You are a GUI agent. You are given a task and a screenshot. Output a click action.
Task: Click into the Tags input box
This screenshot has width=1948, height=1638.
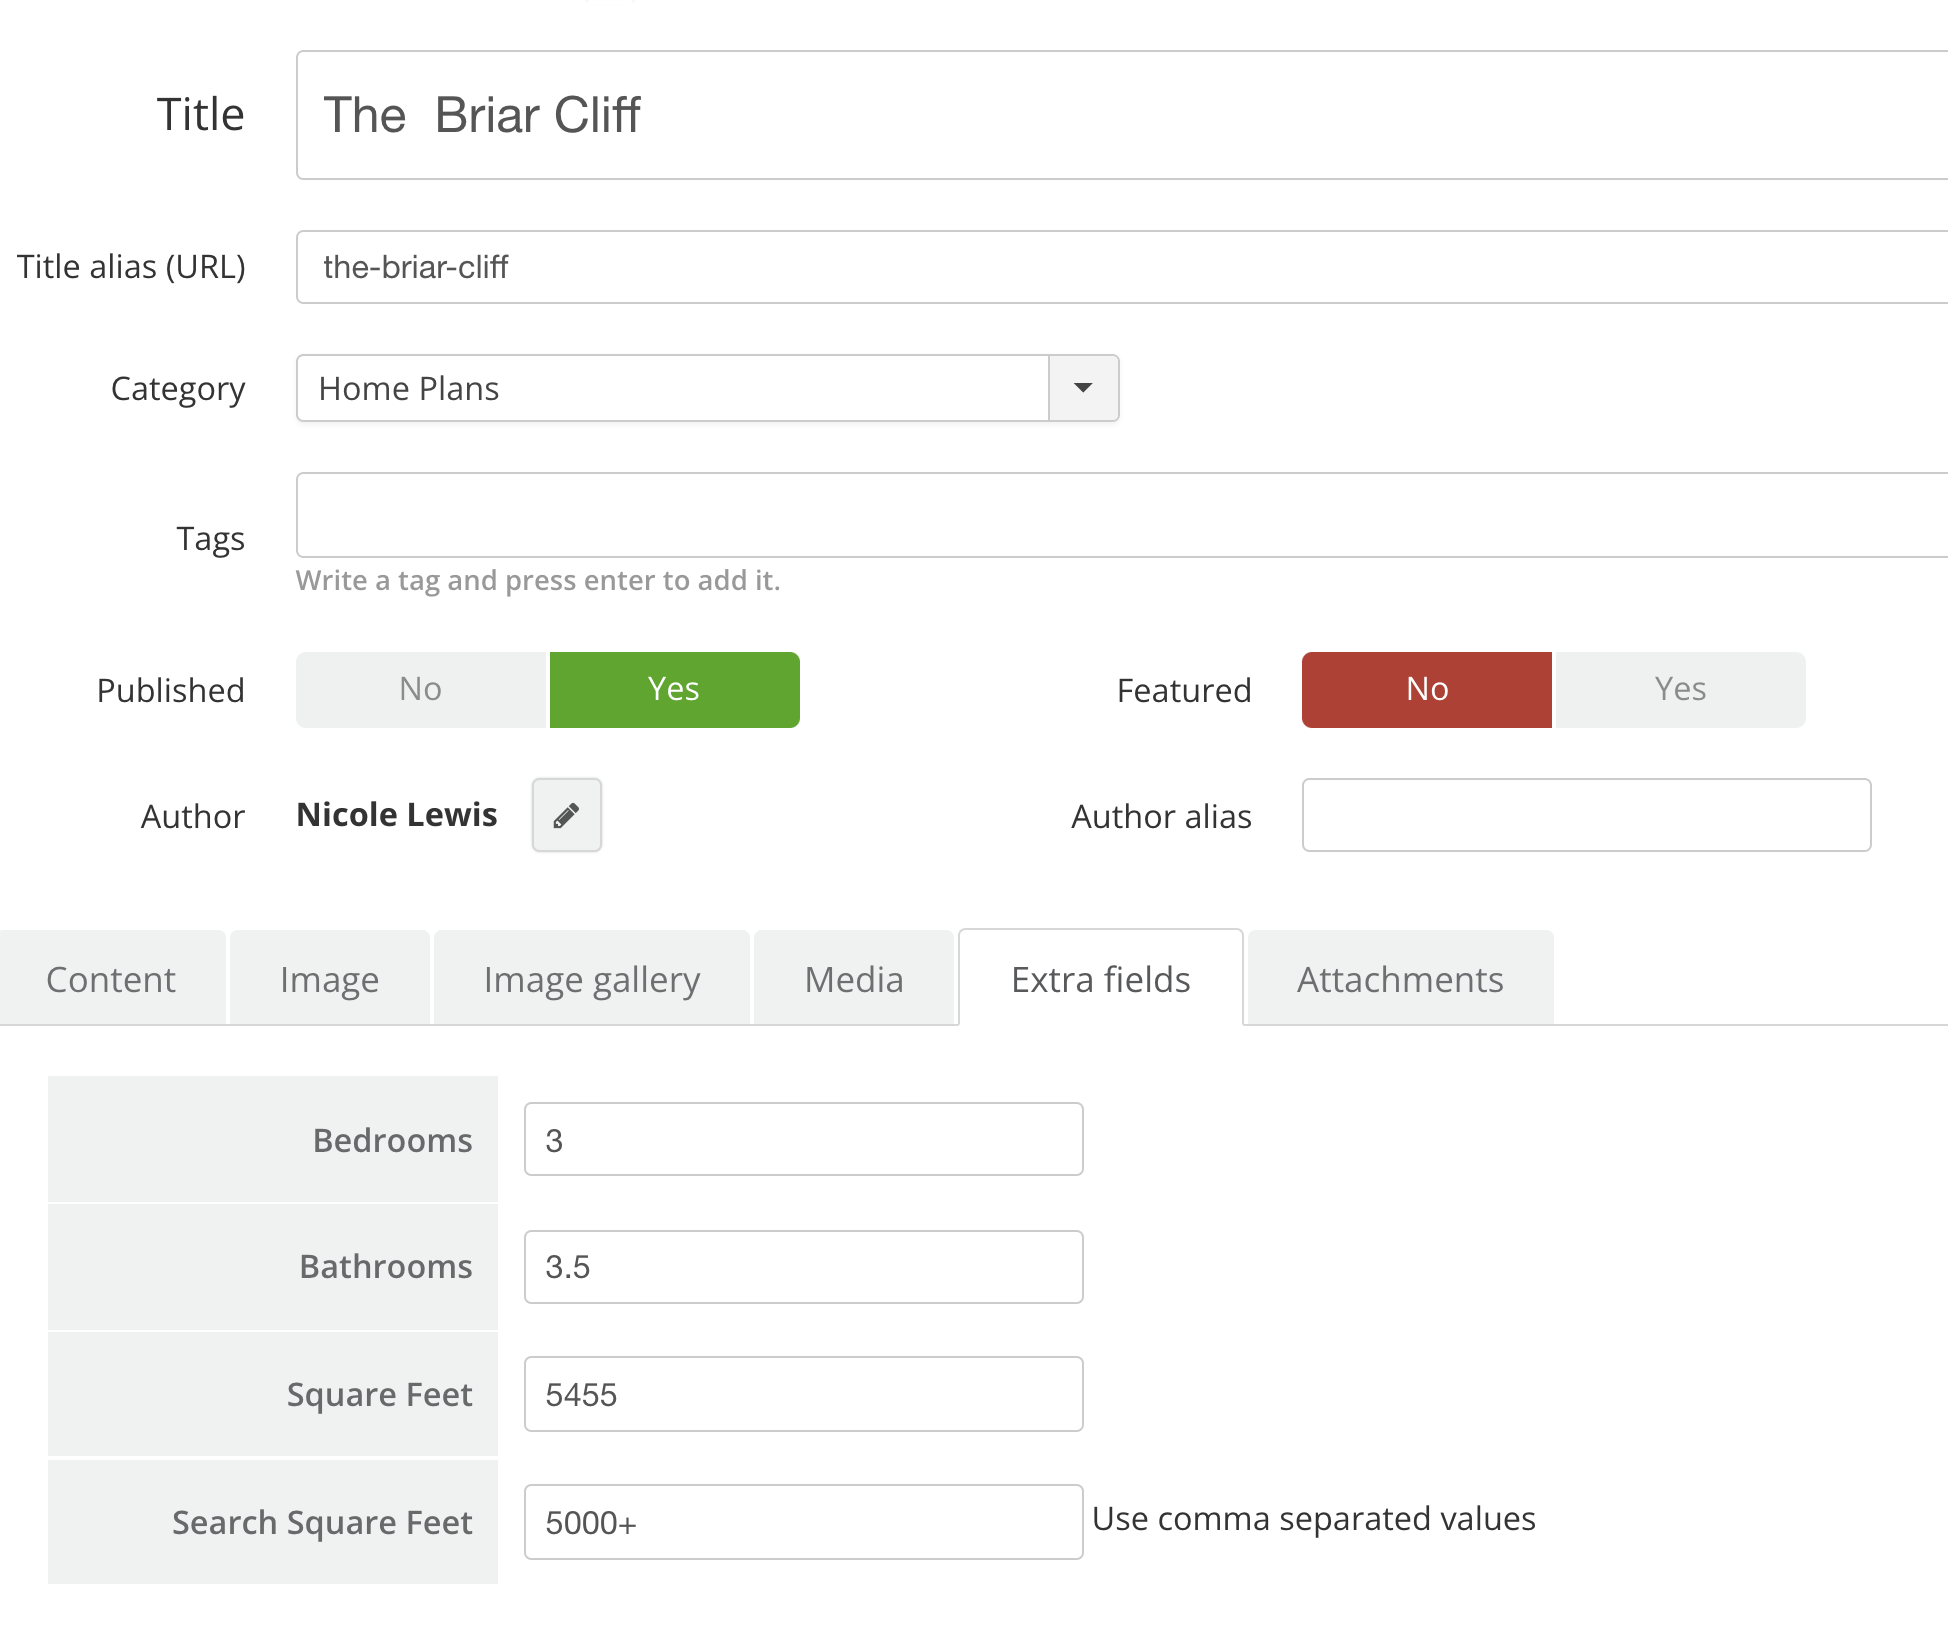[x=1120, y=515]
